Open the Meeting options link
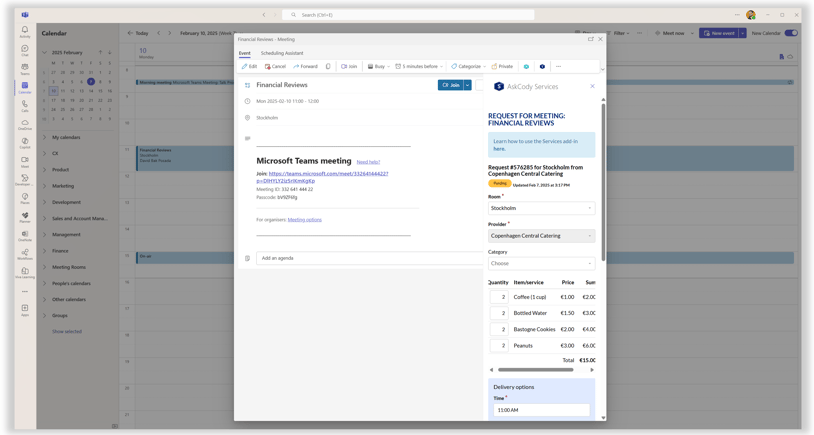814x435 pixels. (305, 220)
